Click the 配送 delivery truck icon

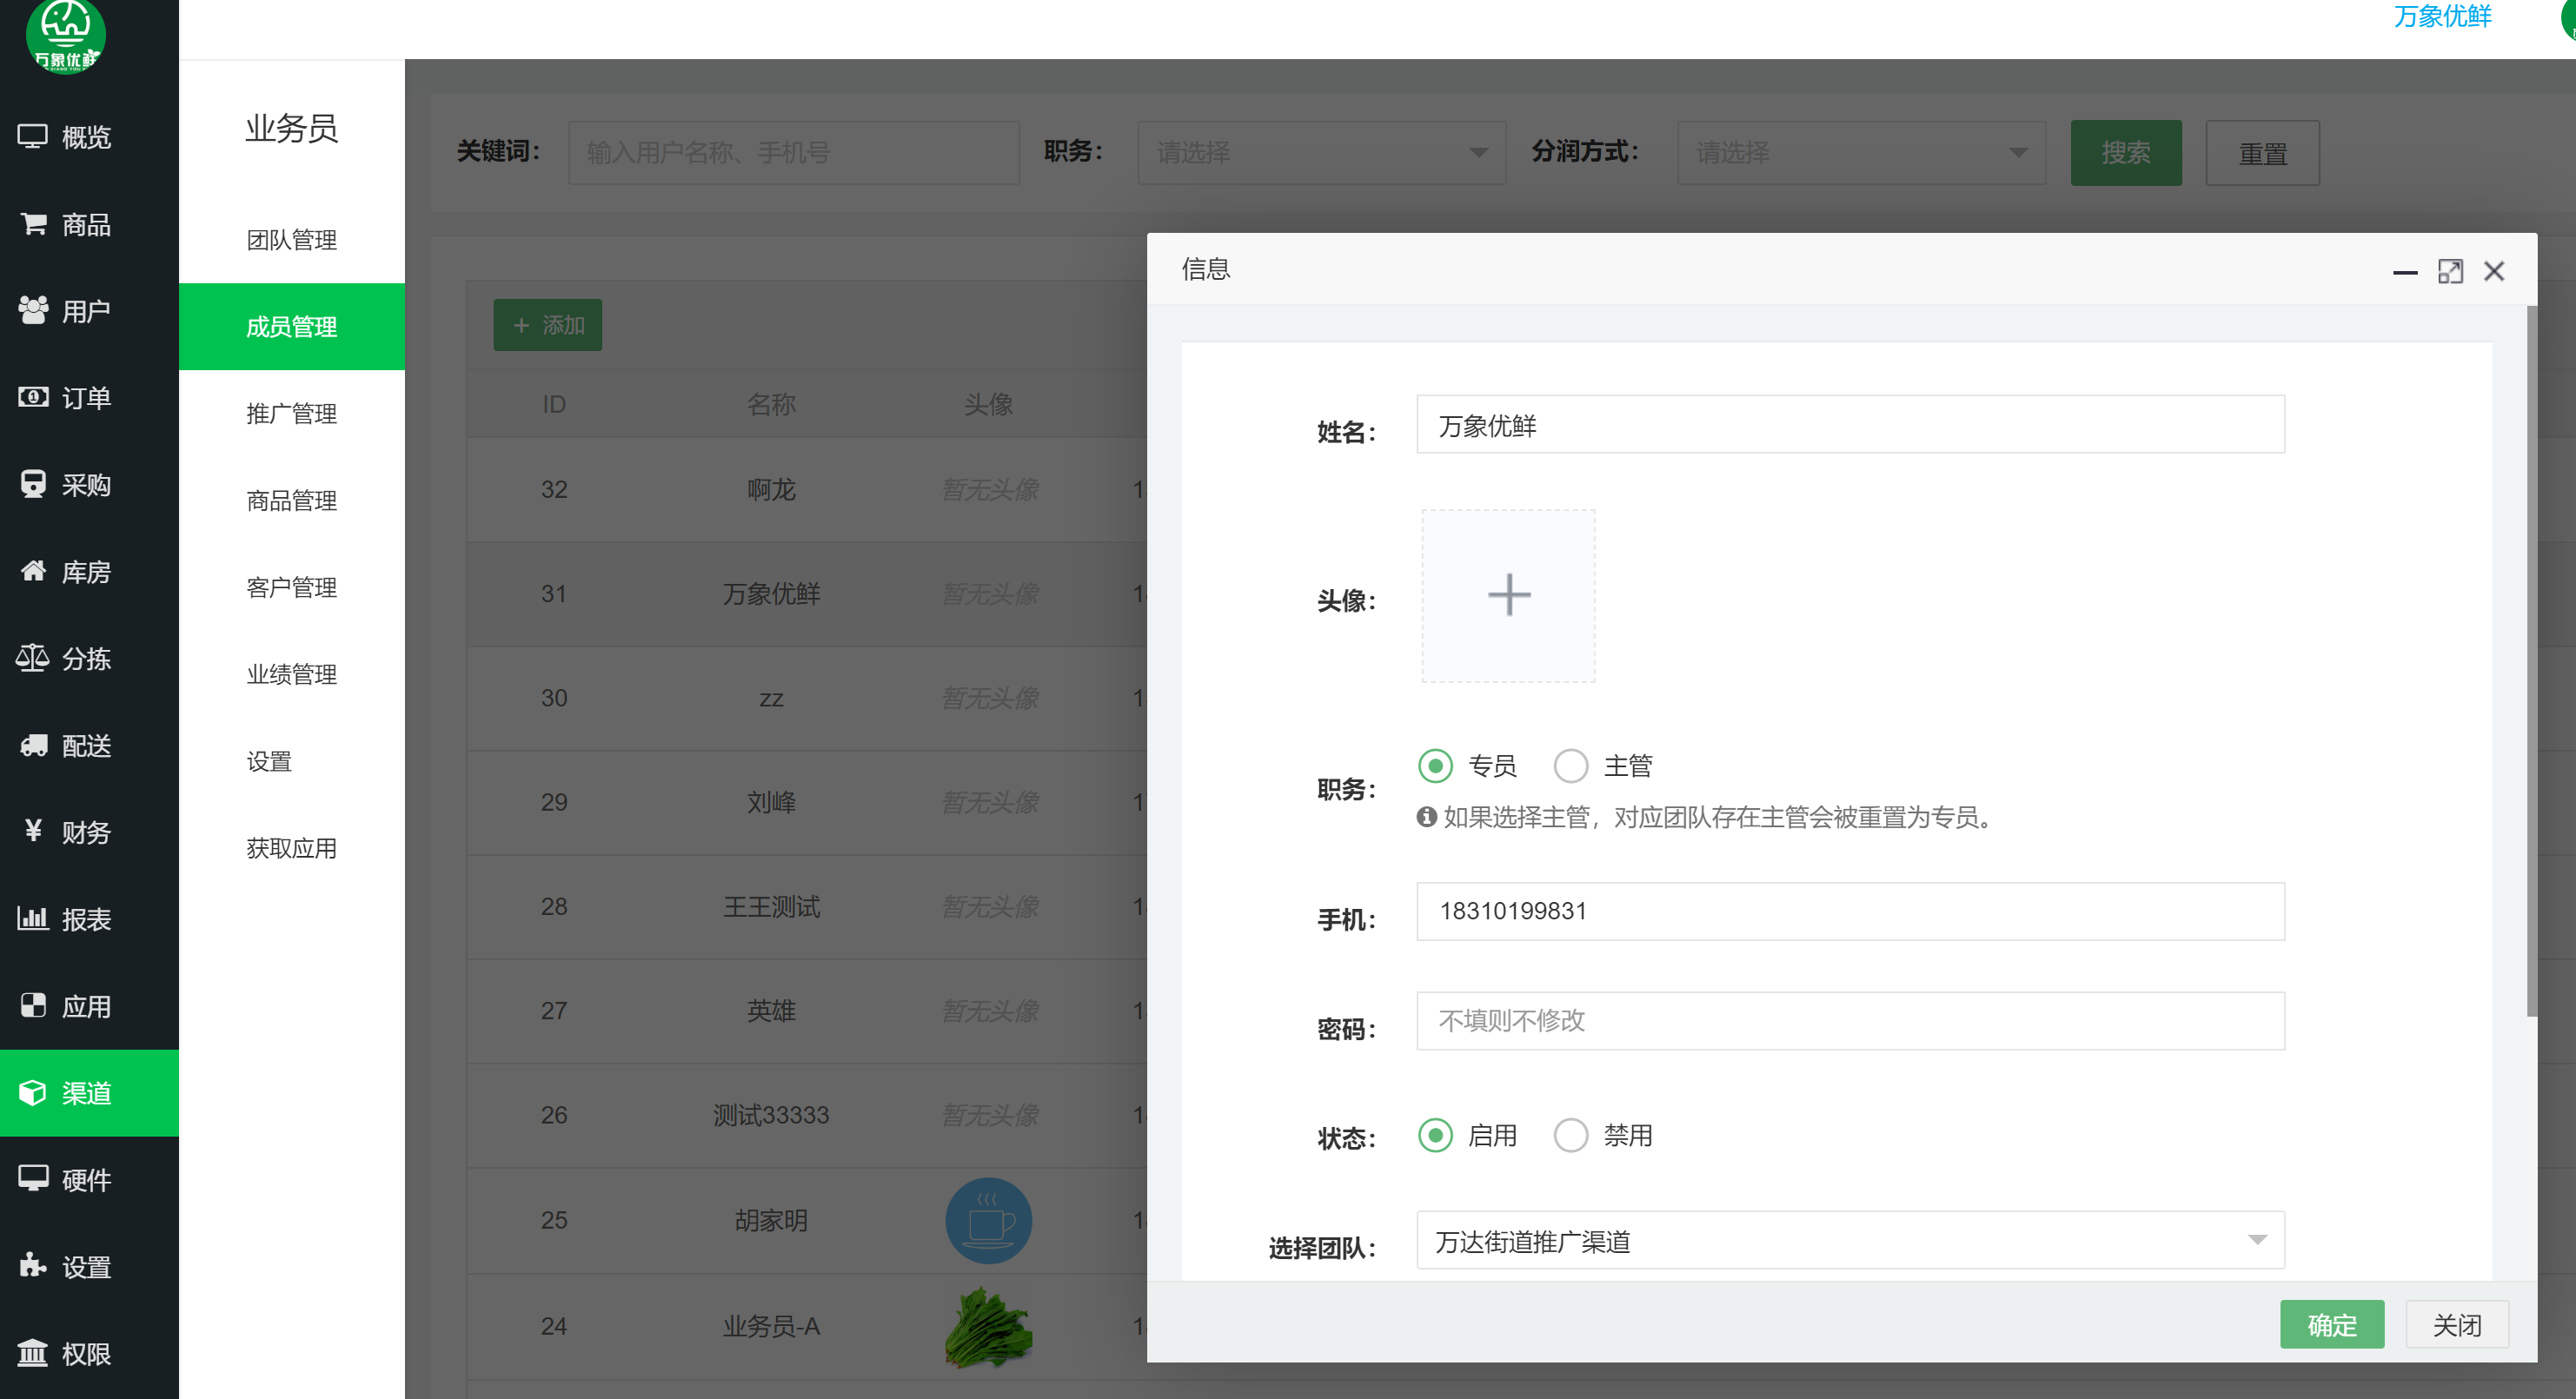33,745
